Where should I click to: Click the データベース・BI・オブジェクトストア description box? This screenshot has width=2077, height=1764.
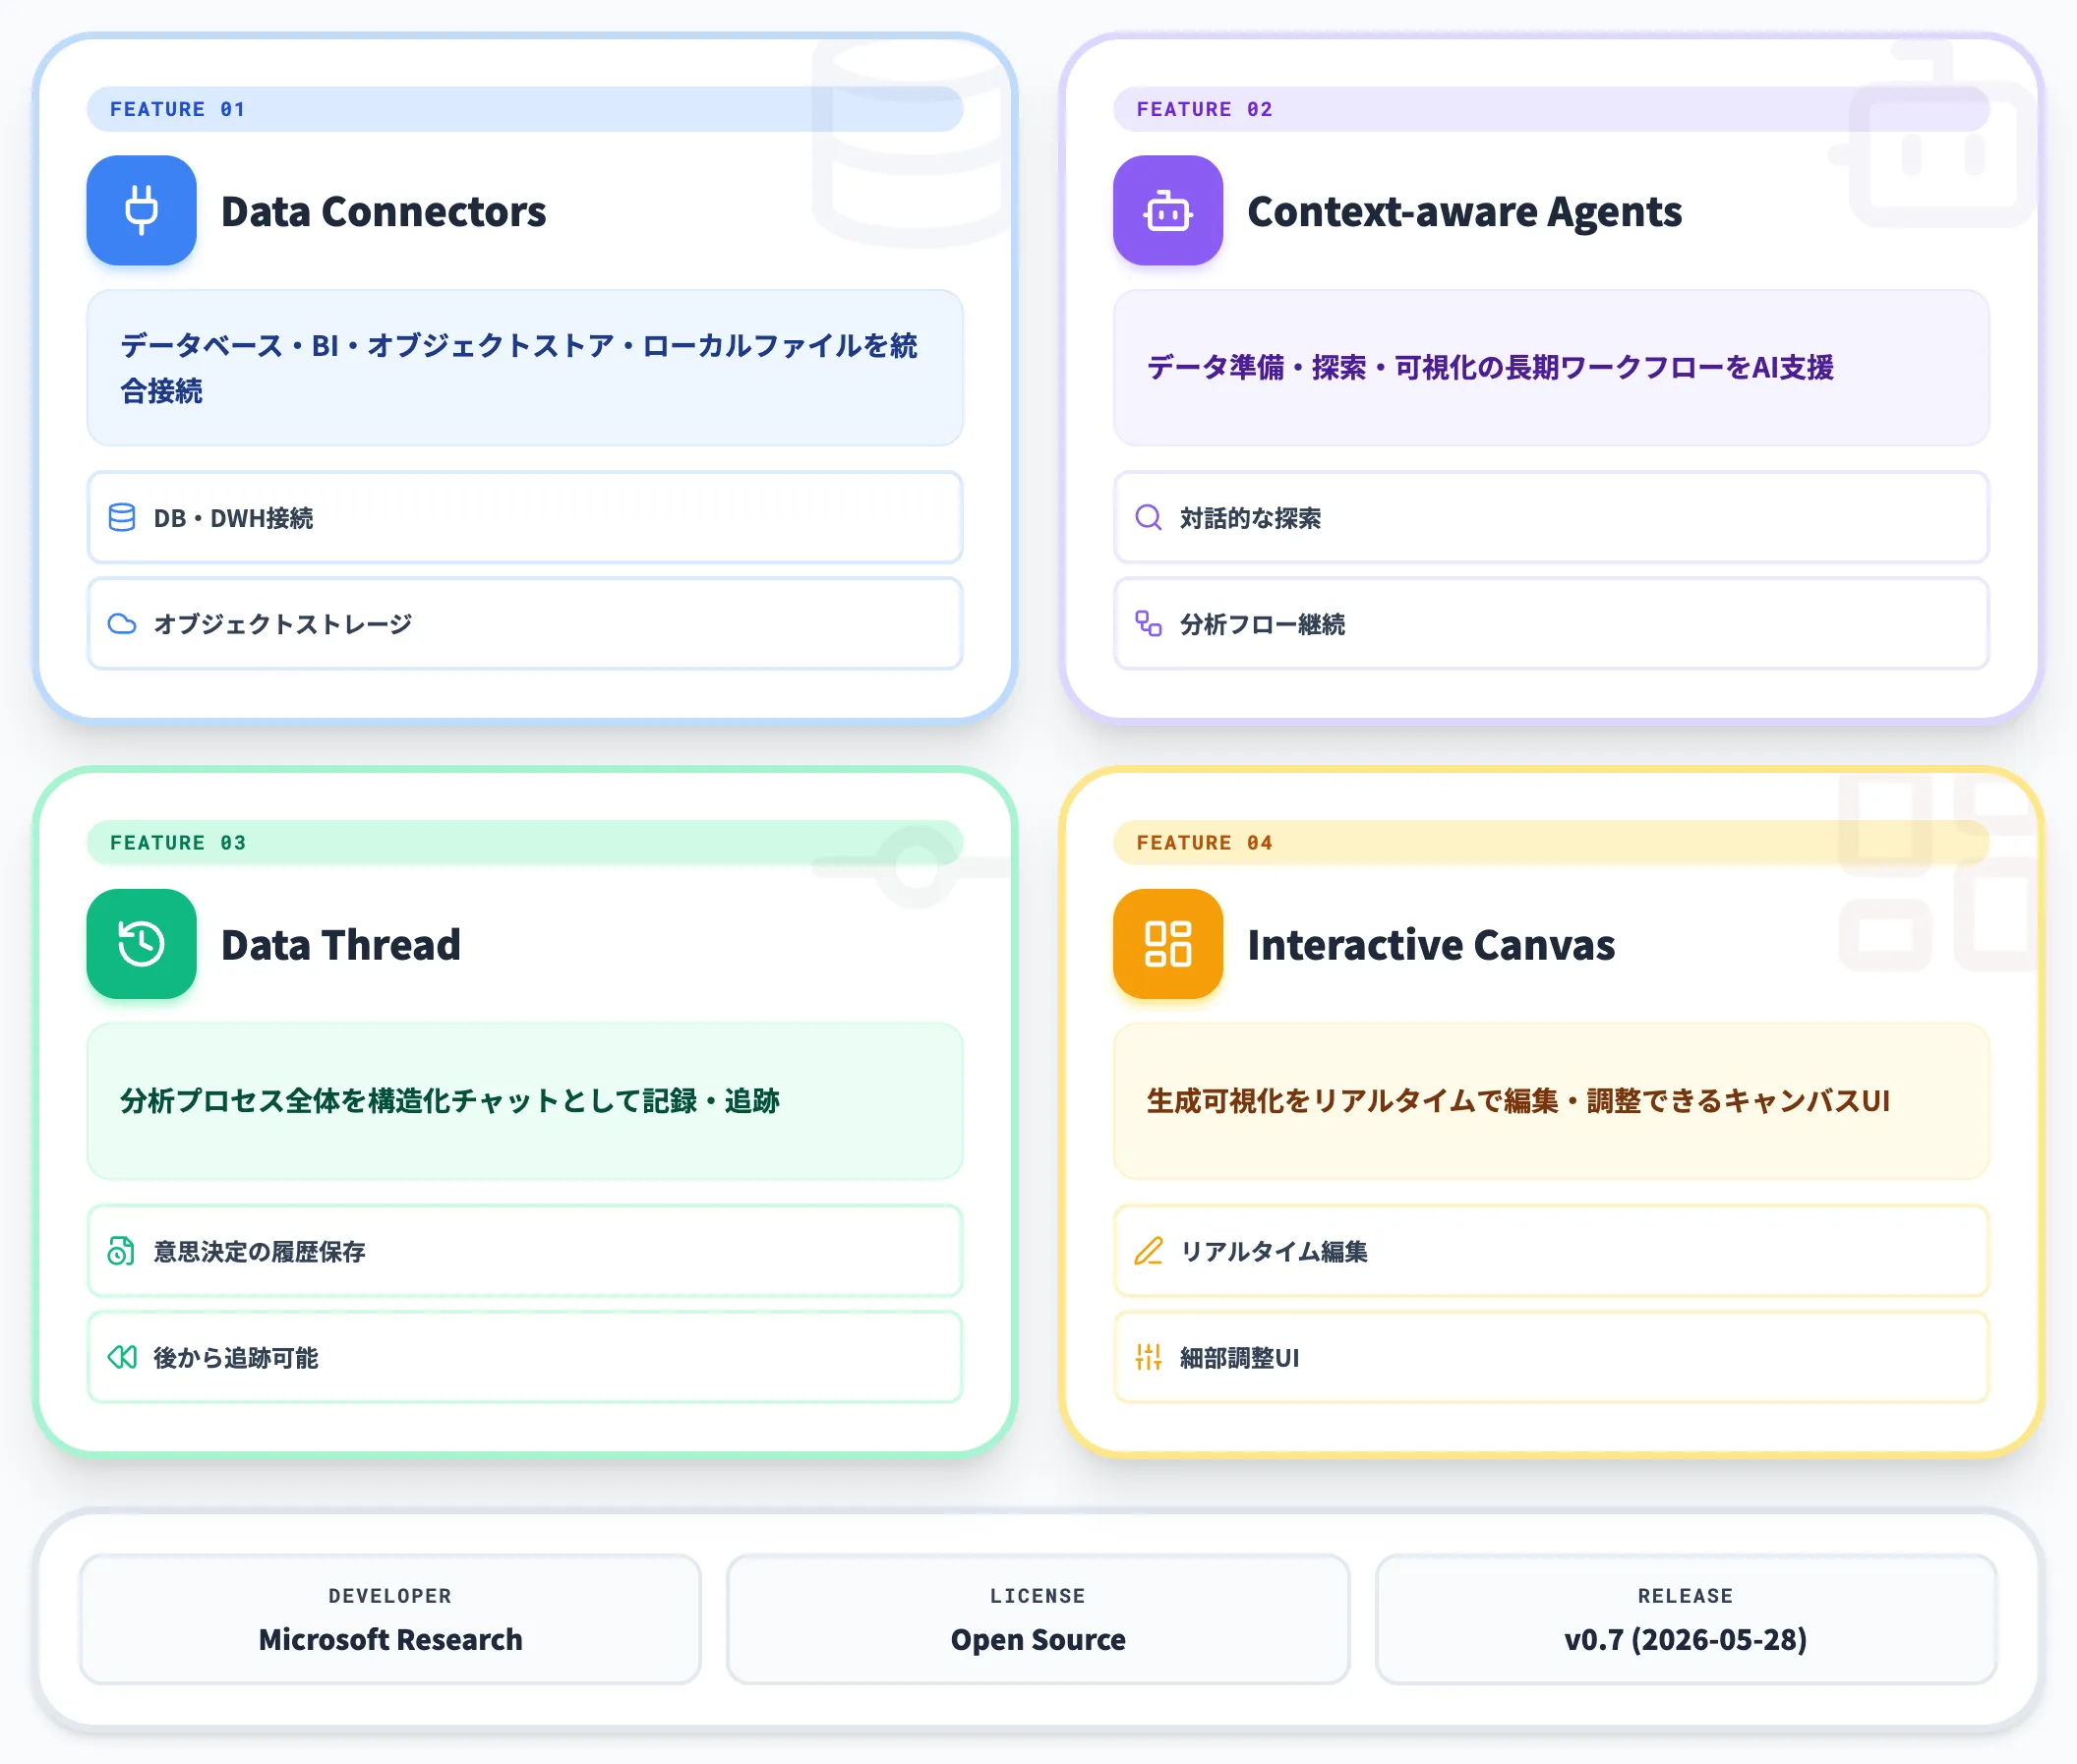[525, 368]
